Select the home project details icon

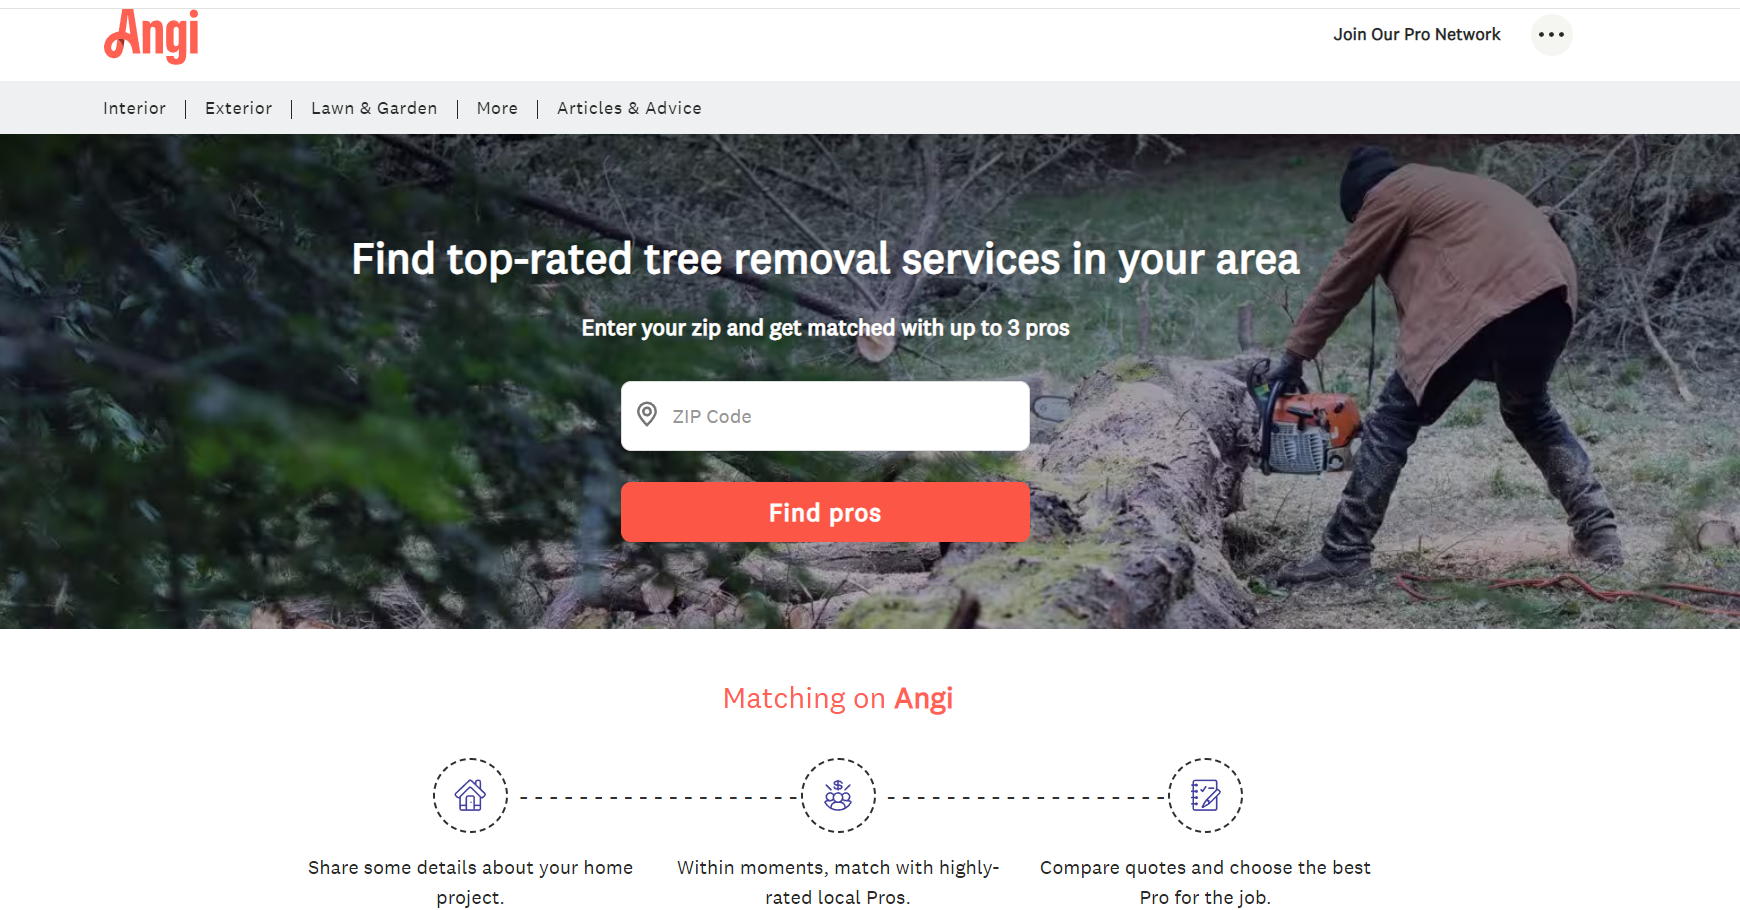click(470, 795)
